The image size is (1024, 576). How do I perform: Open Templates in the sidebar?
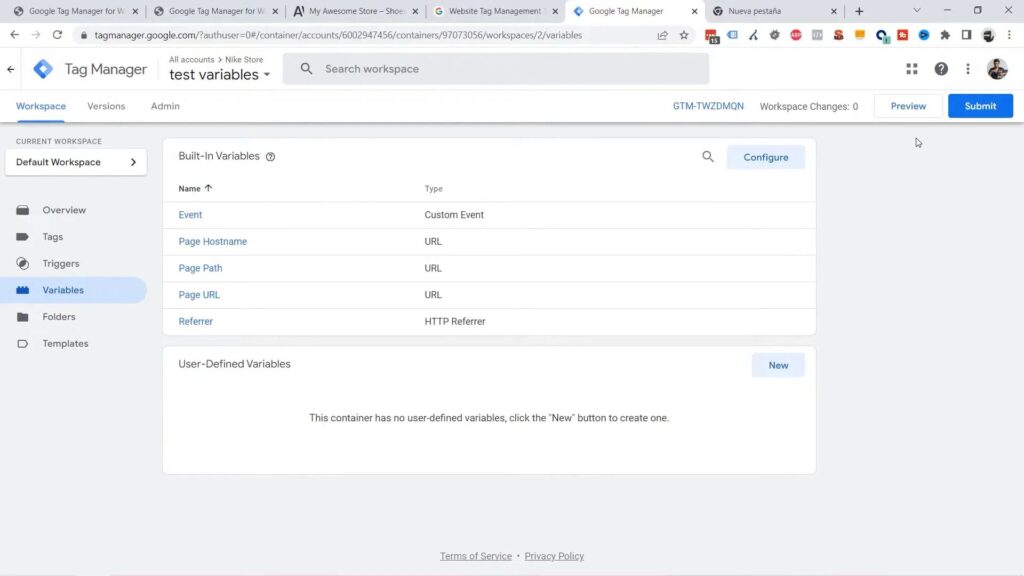(65, 344)
